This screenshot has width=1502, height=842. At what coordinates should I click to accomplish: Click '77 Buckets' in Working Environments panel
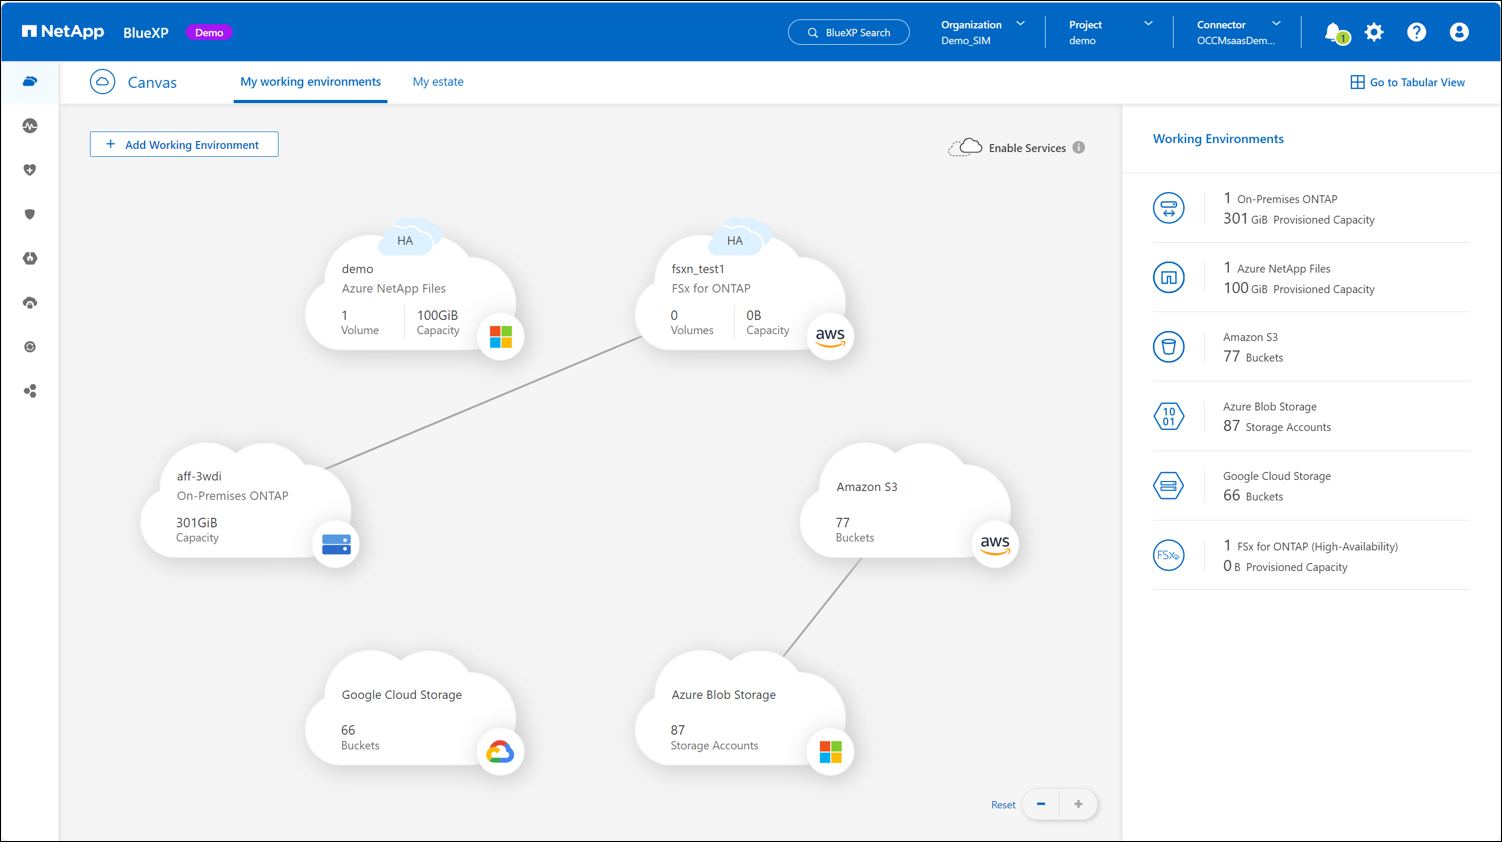click(1253, 357)
